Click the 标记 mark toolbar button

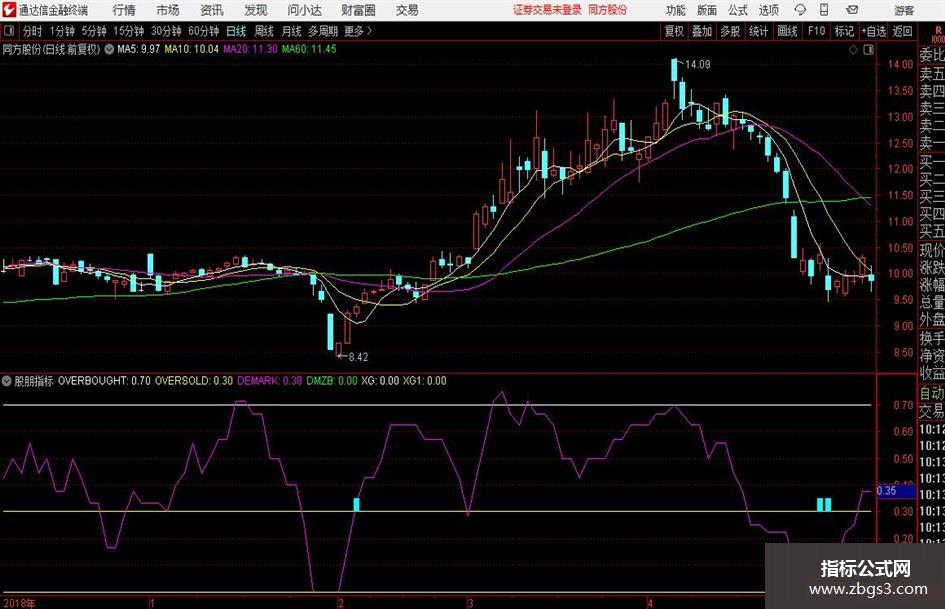844,31
